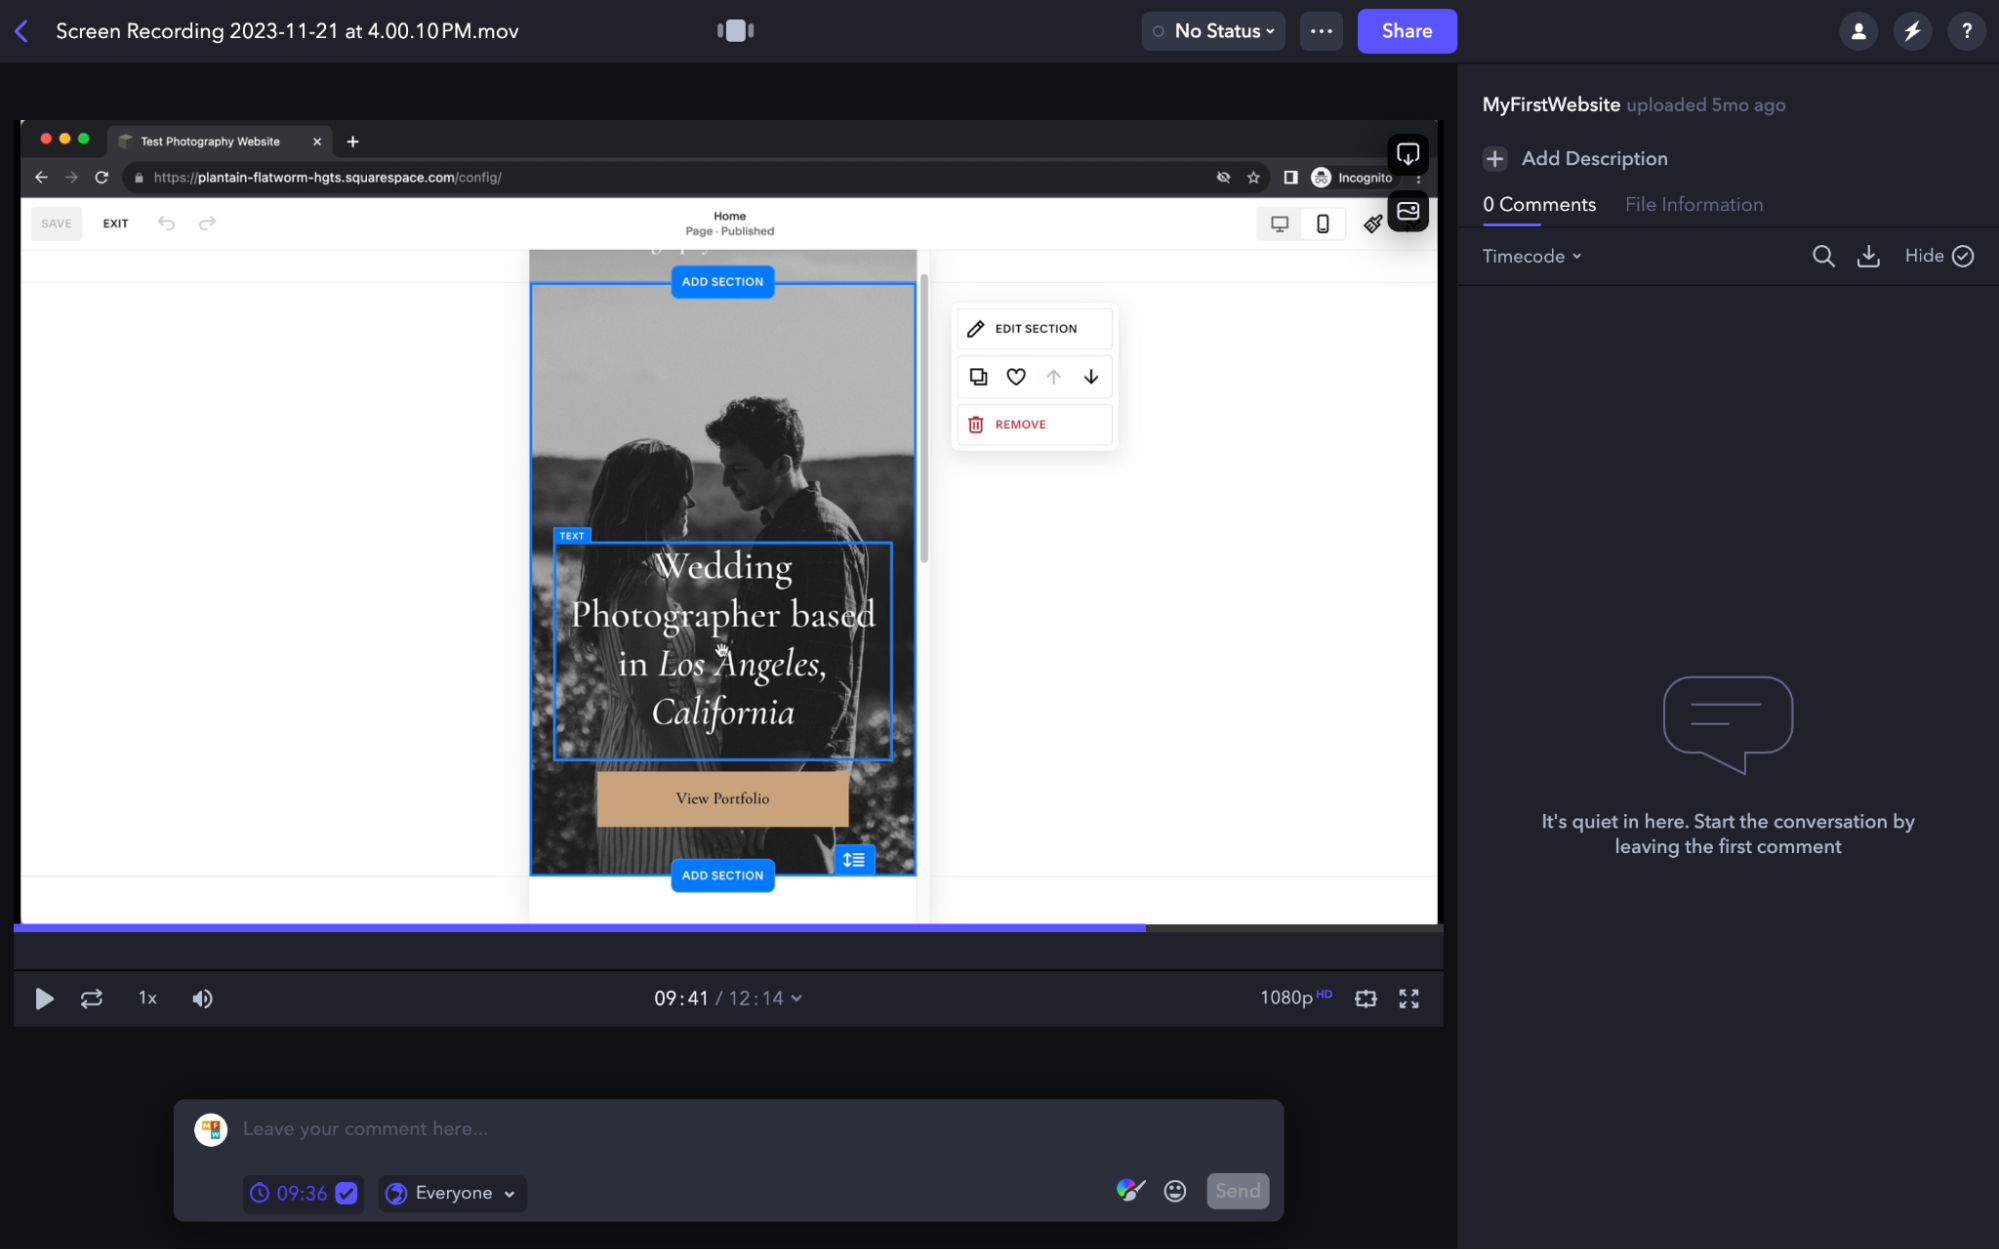
Task: Download comments using the download icon
Action: click(x=1868, y=256)
